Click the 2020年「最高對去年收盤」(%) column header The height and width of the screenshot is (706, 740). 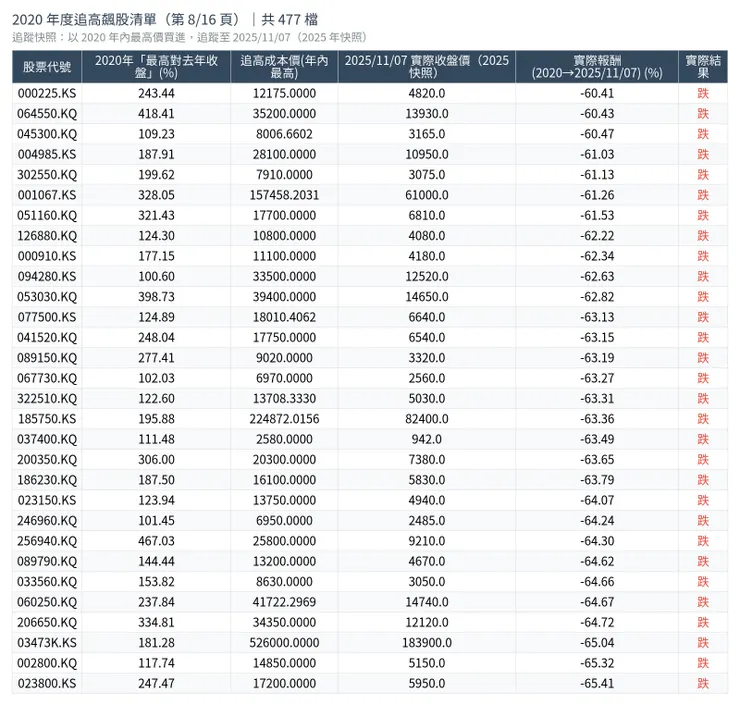[156, 67]
